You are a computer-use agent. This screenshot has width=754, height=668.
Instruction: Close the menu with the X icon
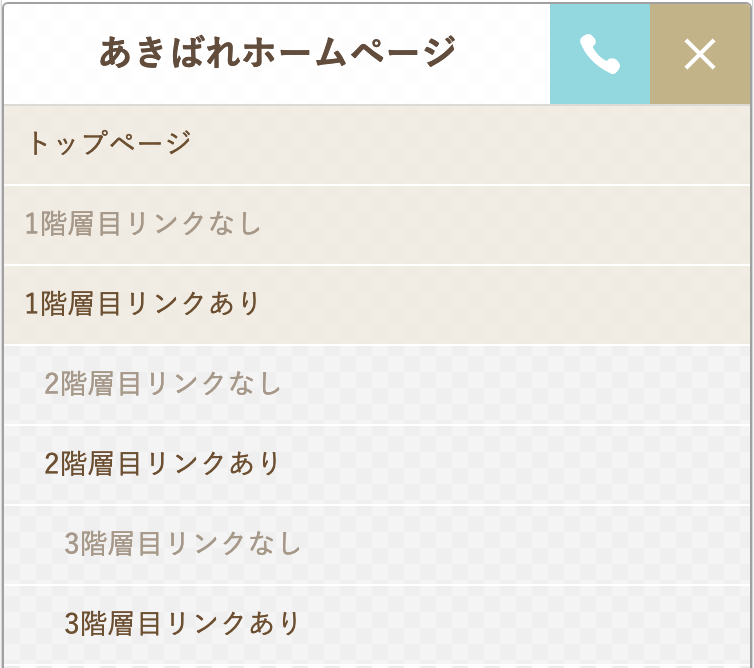point(700,54)
